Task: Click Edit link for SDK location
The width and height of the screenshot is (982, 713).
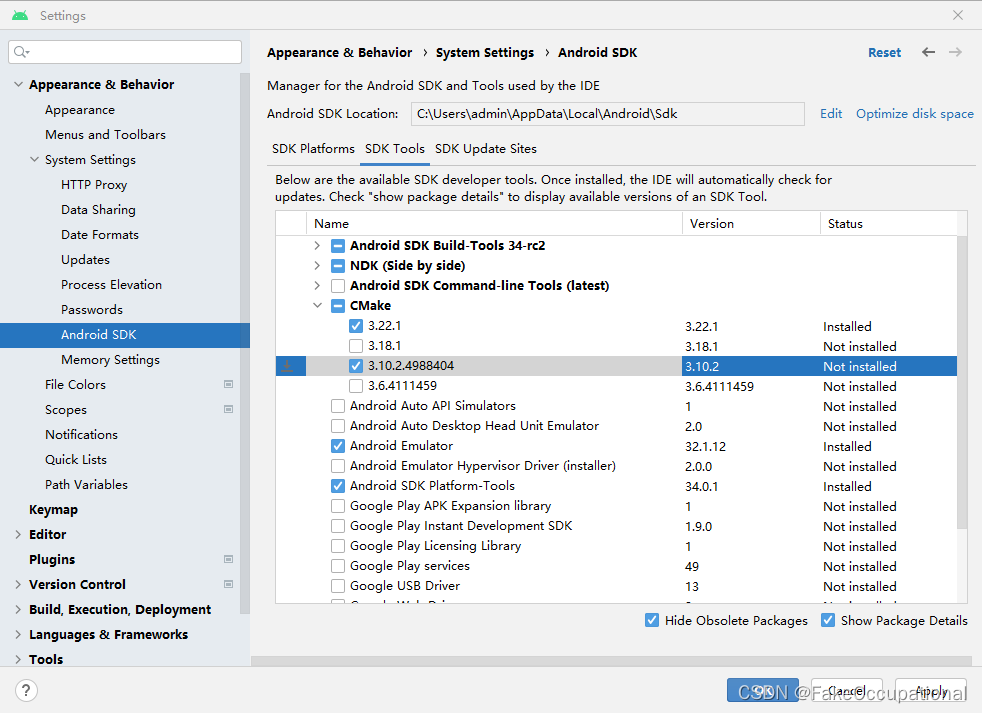Action: pos(831,113)
